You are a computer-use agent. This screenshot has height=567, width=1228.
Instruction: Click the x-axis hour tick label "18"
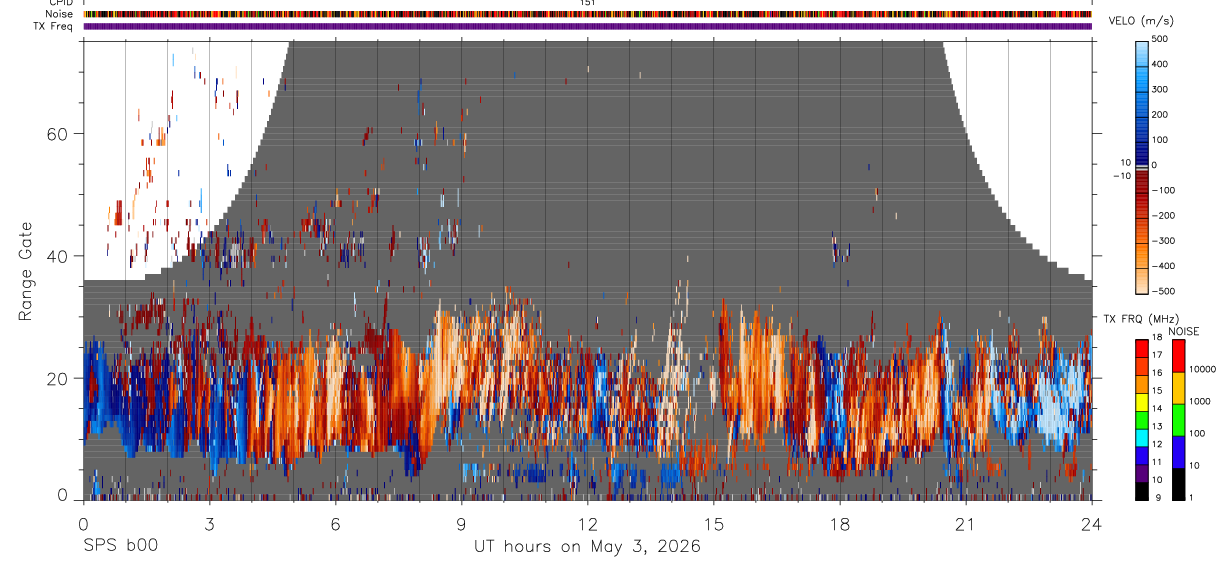840,522
